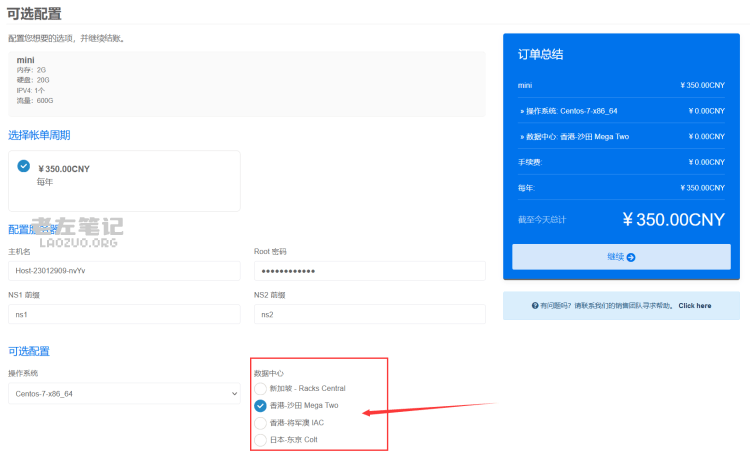Click the NS2 前缀 input field
Screen dimensions: 750x455
[369, 314]
